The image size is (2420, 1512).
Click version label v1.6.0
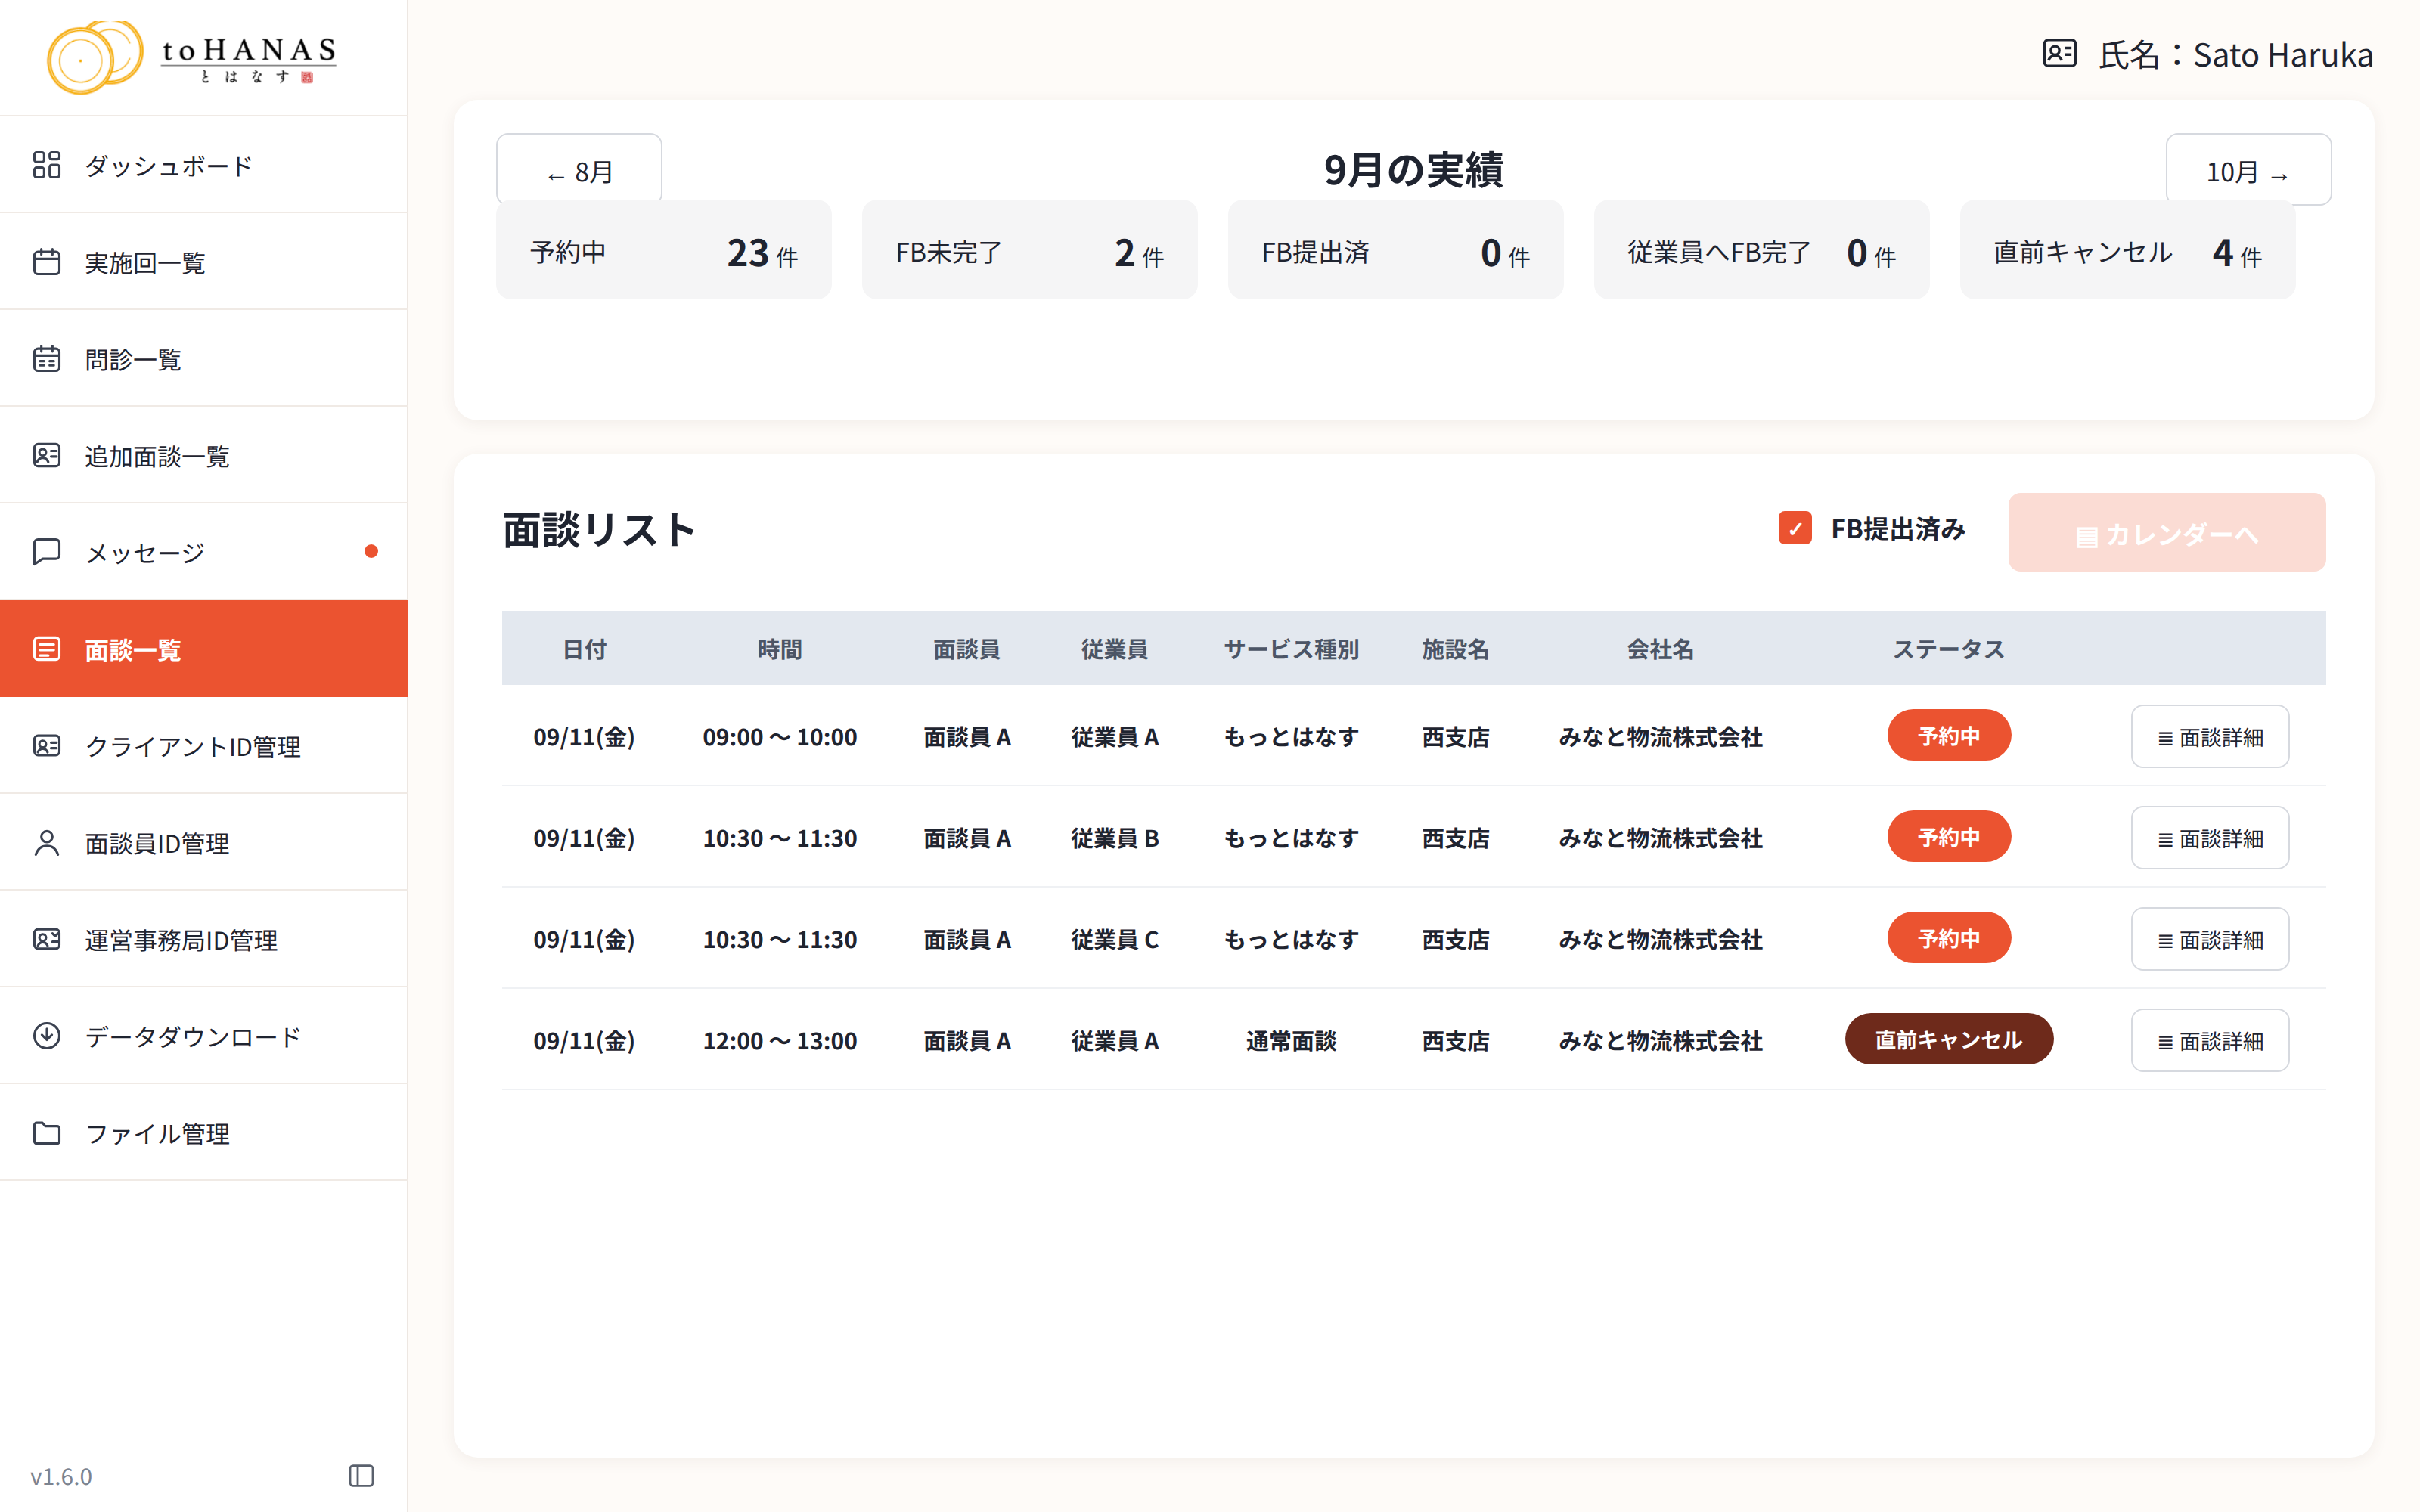61,1476
